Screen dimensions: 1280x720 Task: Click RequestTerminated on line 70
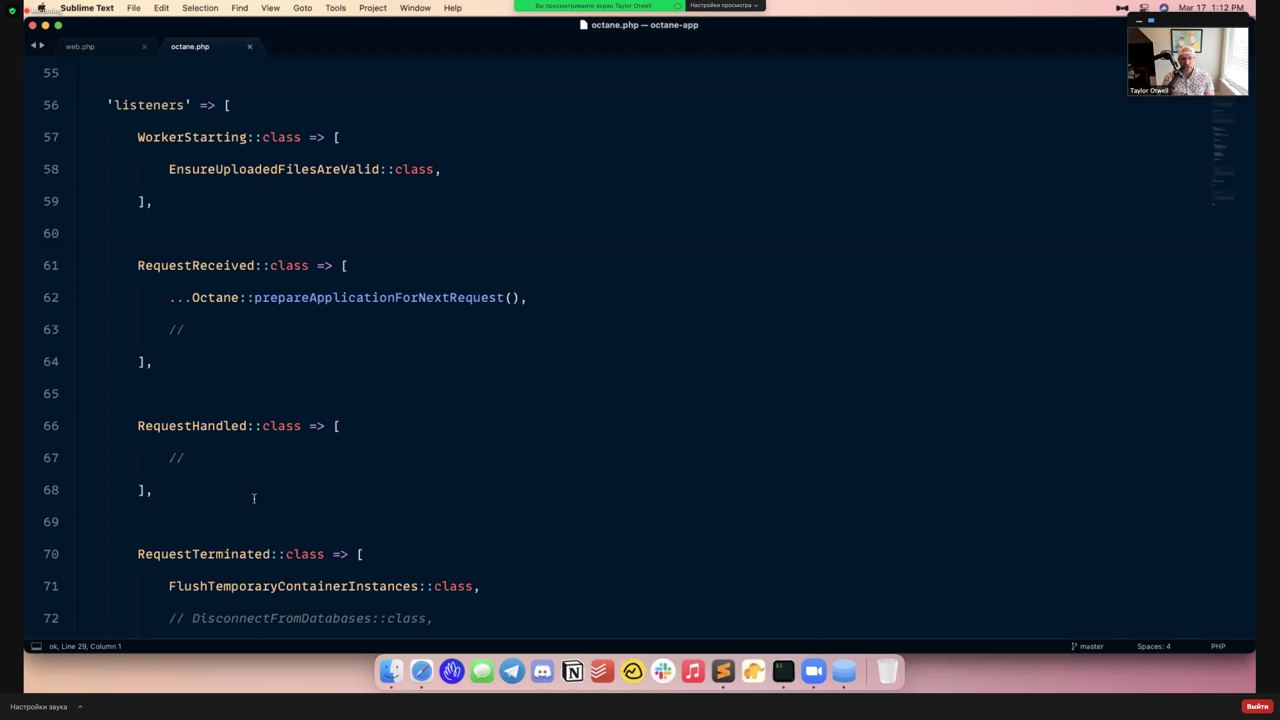click(x=204, y=554)
